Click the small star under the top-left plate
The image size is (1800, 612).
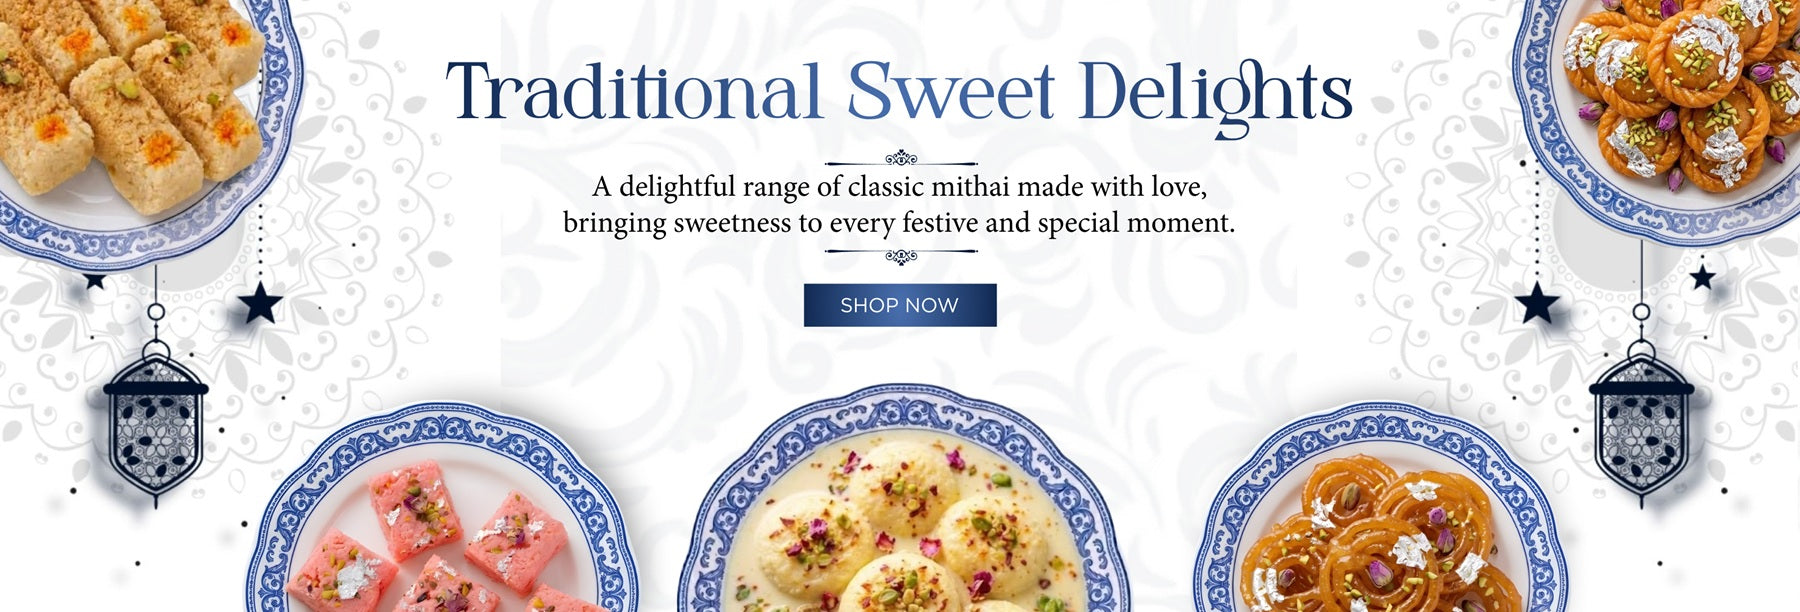pos(94,281)
